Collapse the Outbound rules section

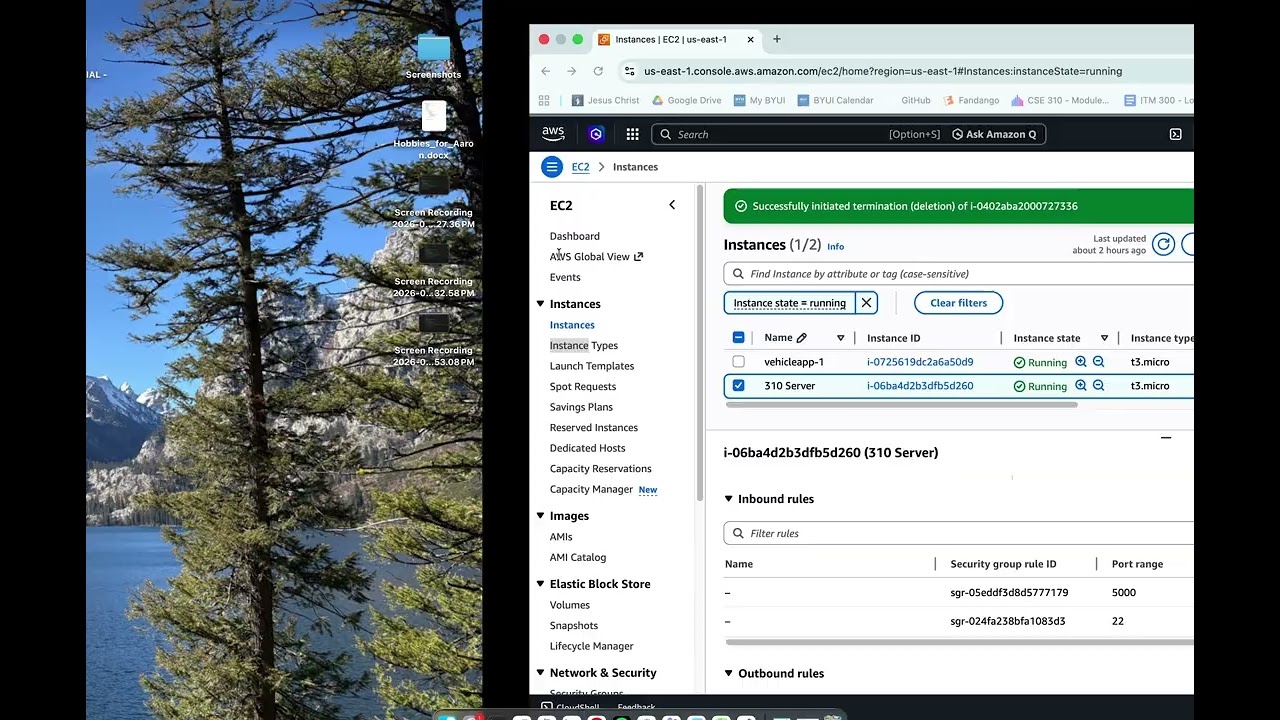pos(728,673)
